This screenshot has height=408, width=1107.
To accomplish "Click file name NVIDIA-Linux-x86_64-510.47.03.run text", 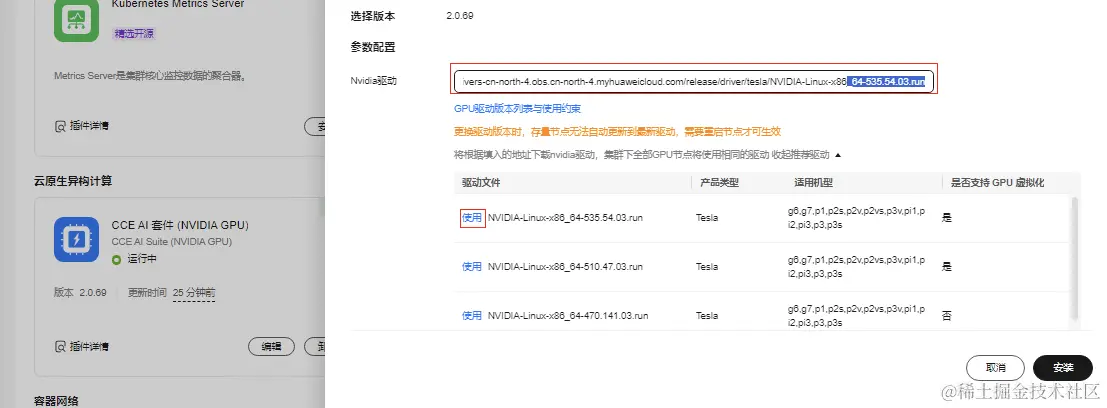I will [x=566, y=266].
